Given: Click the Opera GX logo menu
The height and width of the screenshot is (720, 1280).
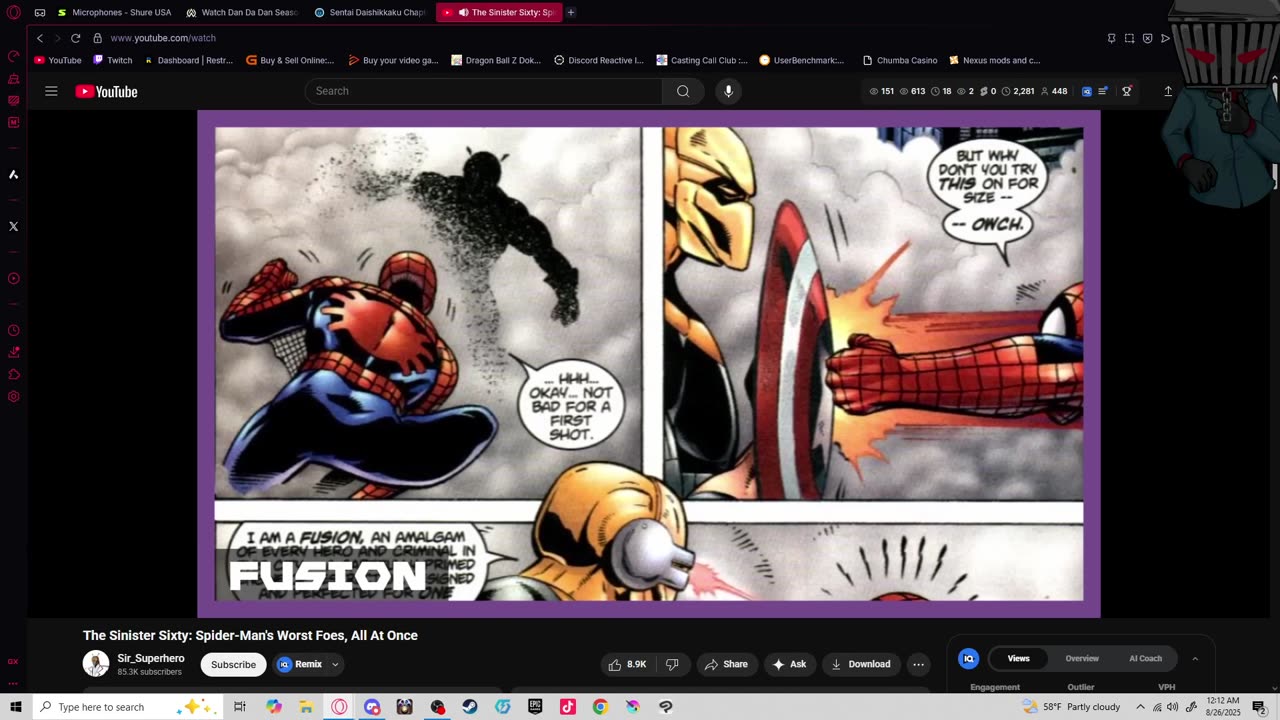Looking at the screenshot, I should coord(13,12).
